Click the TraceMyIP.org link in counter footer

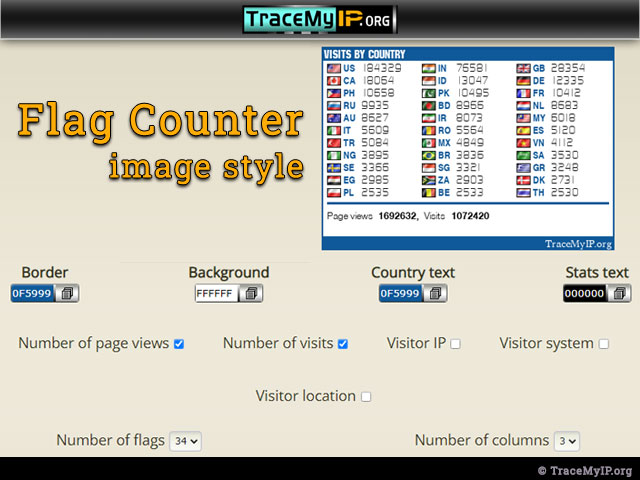click(578, 244)
